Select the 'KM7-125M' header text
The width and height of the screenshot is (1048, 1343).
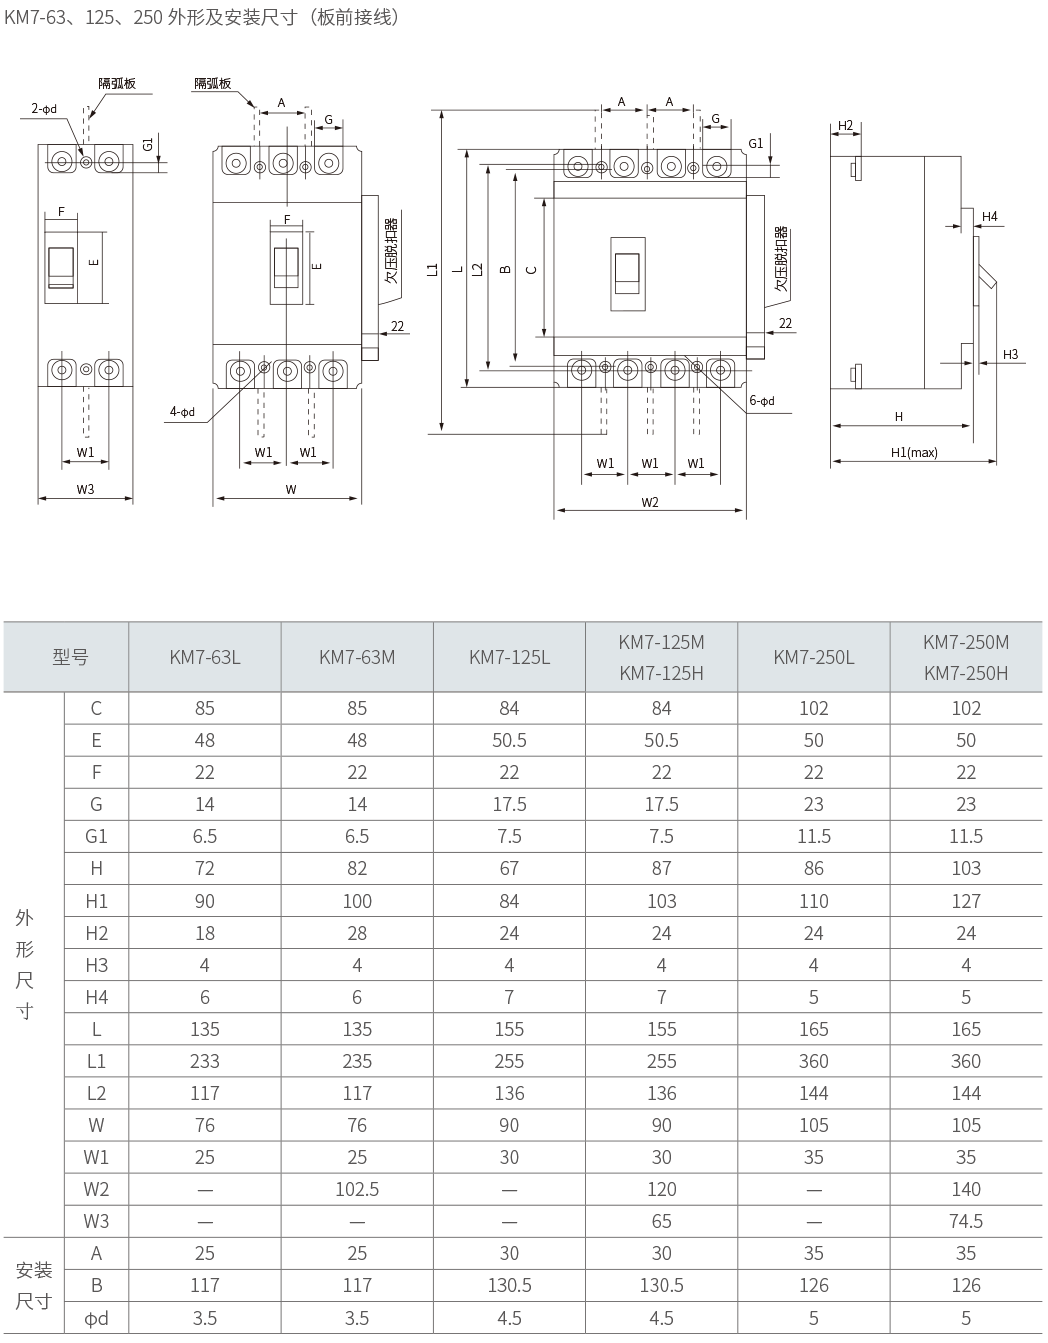coord(661,641)
